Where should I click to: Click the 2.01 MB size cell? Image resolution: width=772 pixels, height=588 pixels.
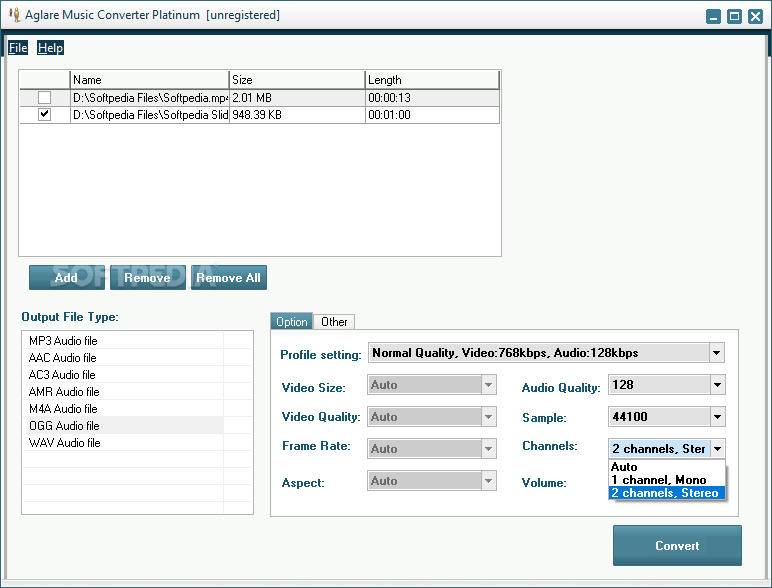pyautogui.click(x=297, y=98)
